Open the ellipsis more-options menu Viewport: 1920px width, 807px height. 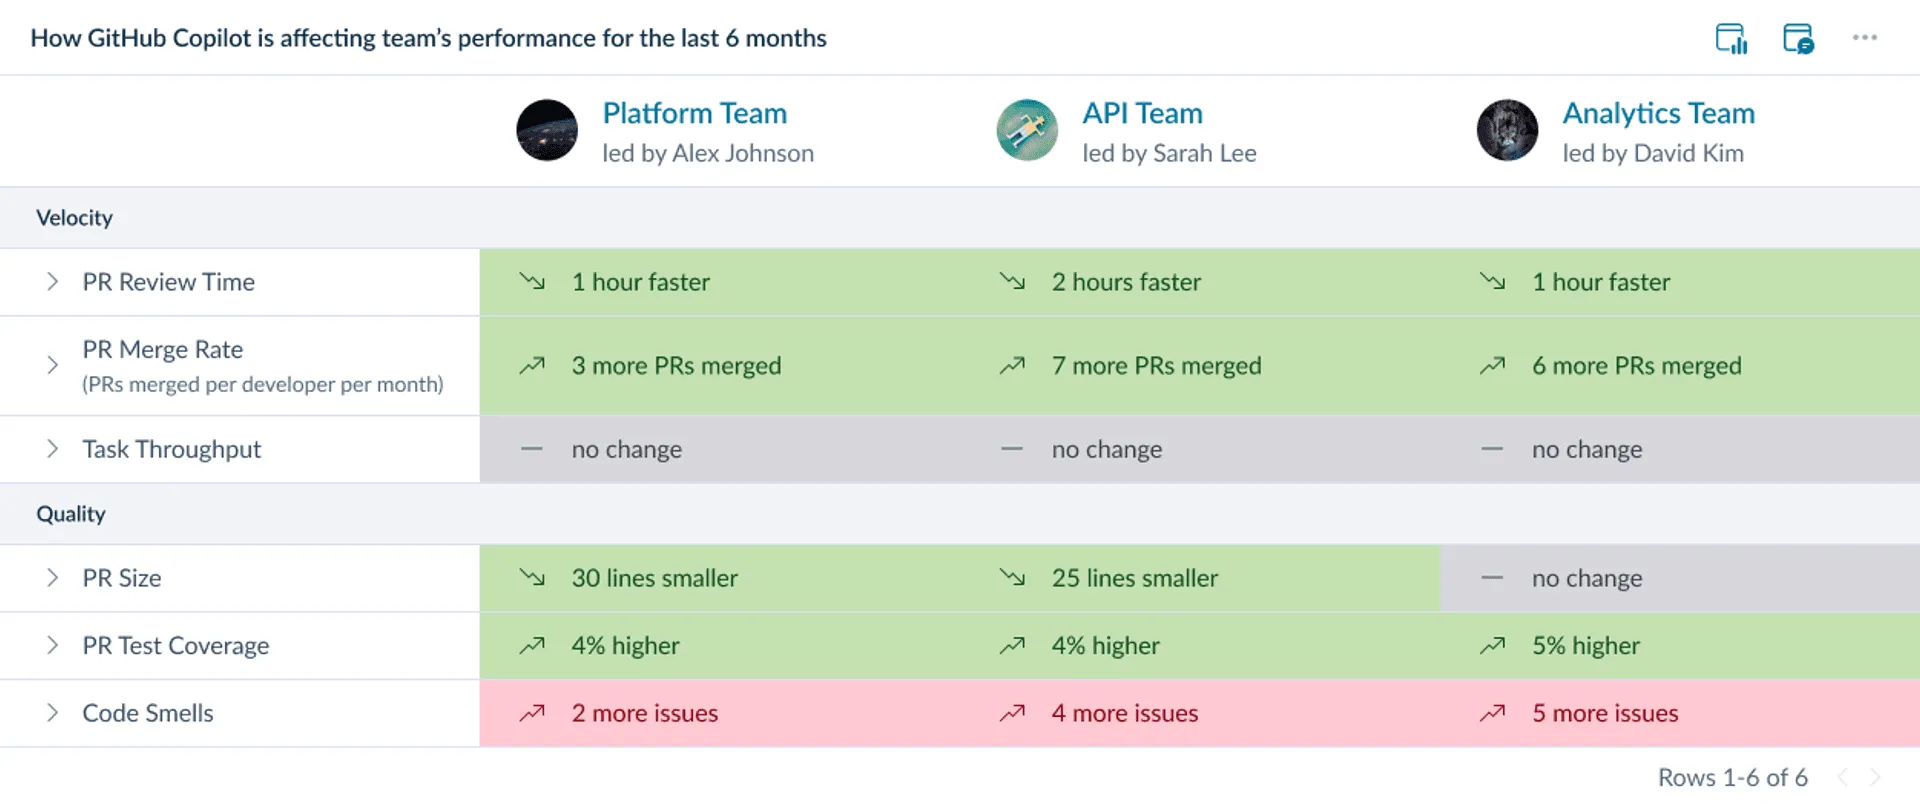tap(1864, 37)
